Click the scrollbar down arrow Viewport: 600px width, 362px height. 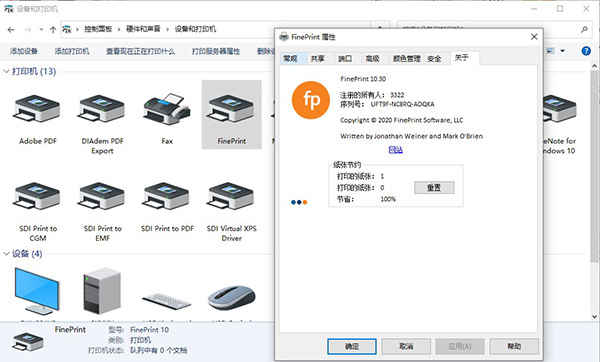tap(595, 317)
